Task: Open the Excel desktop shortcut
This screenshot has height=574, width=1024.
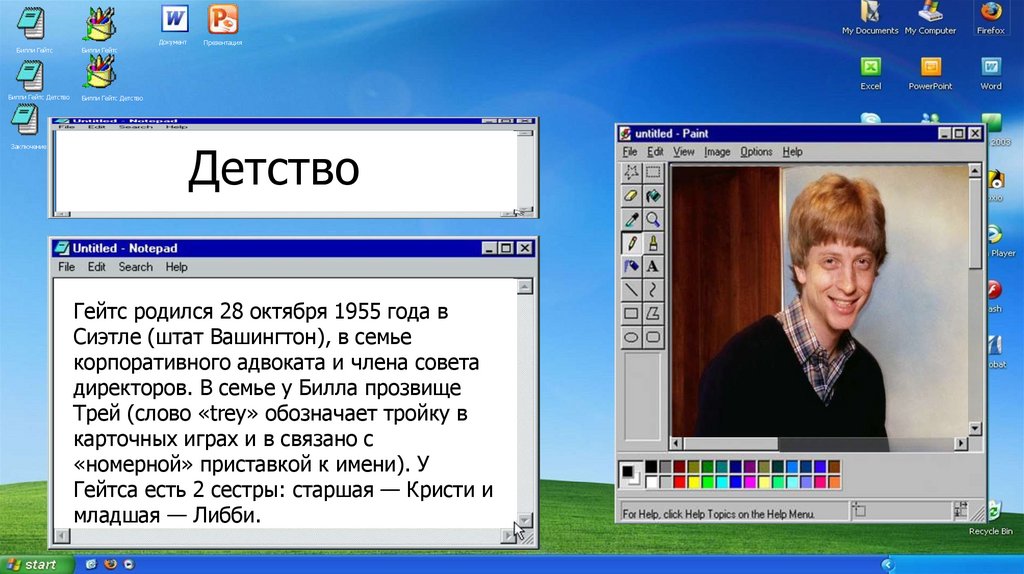Action: pos(871,73)
